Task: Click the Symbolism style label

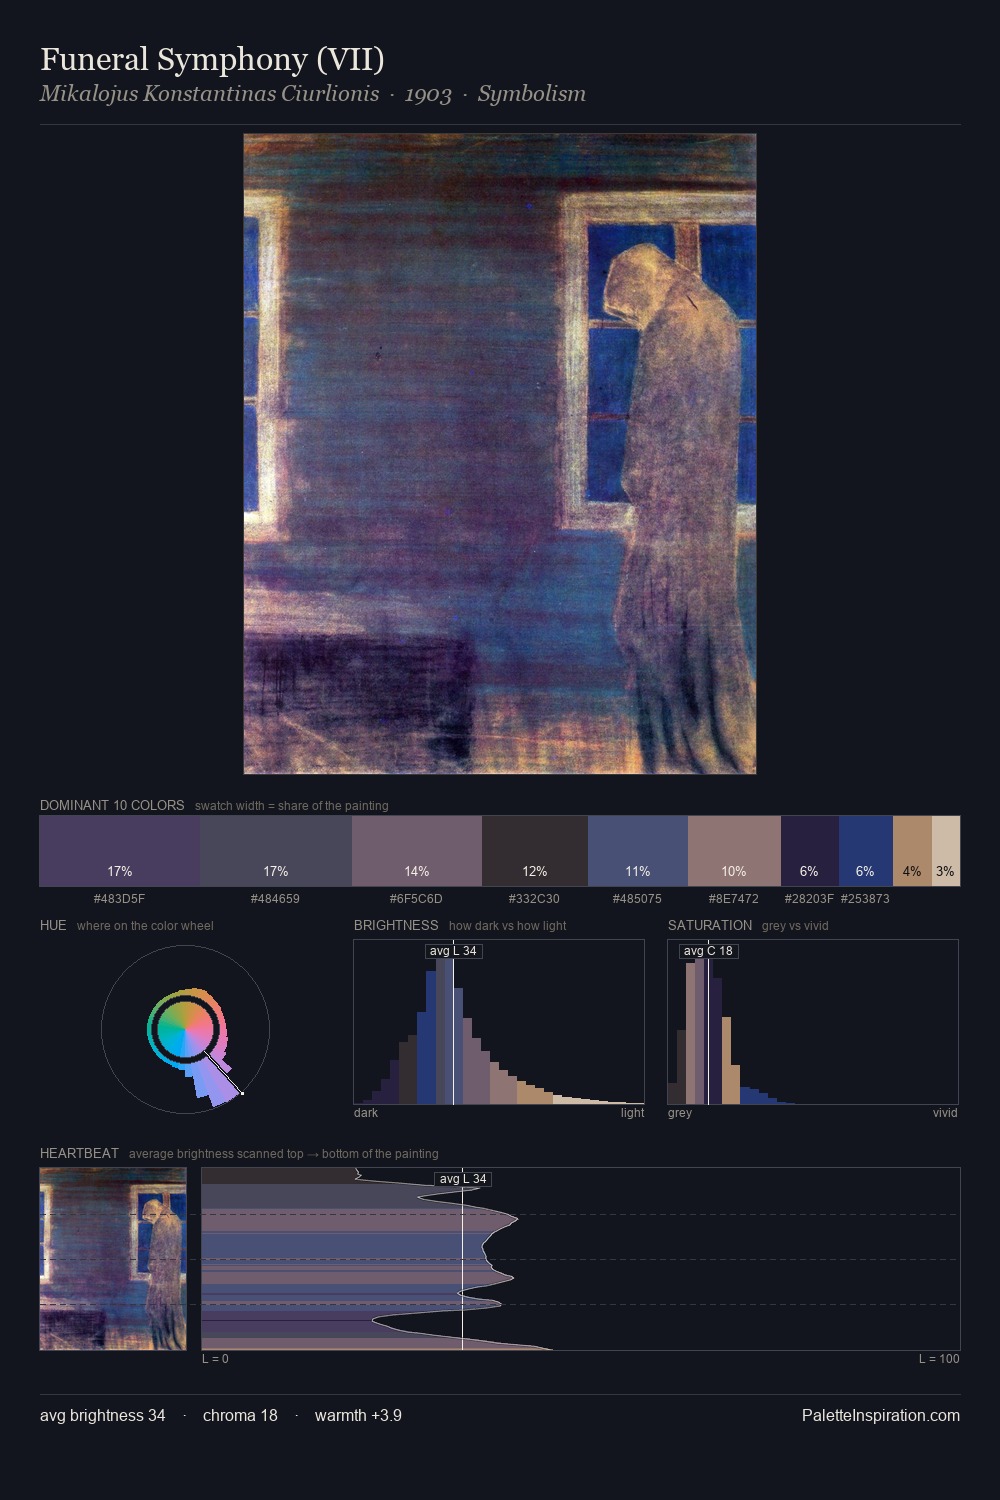Action: point(532,94)
